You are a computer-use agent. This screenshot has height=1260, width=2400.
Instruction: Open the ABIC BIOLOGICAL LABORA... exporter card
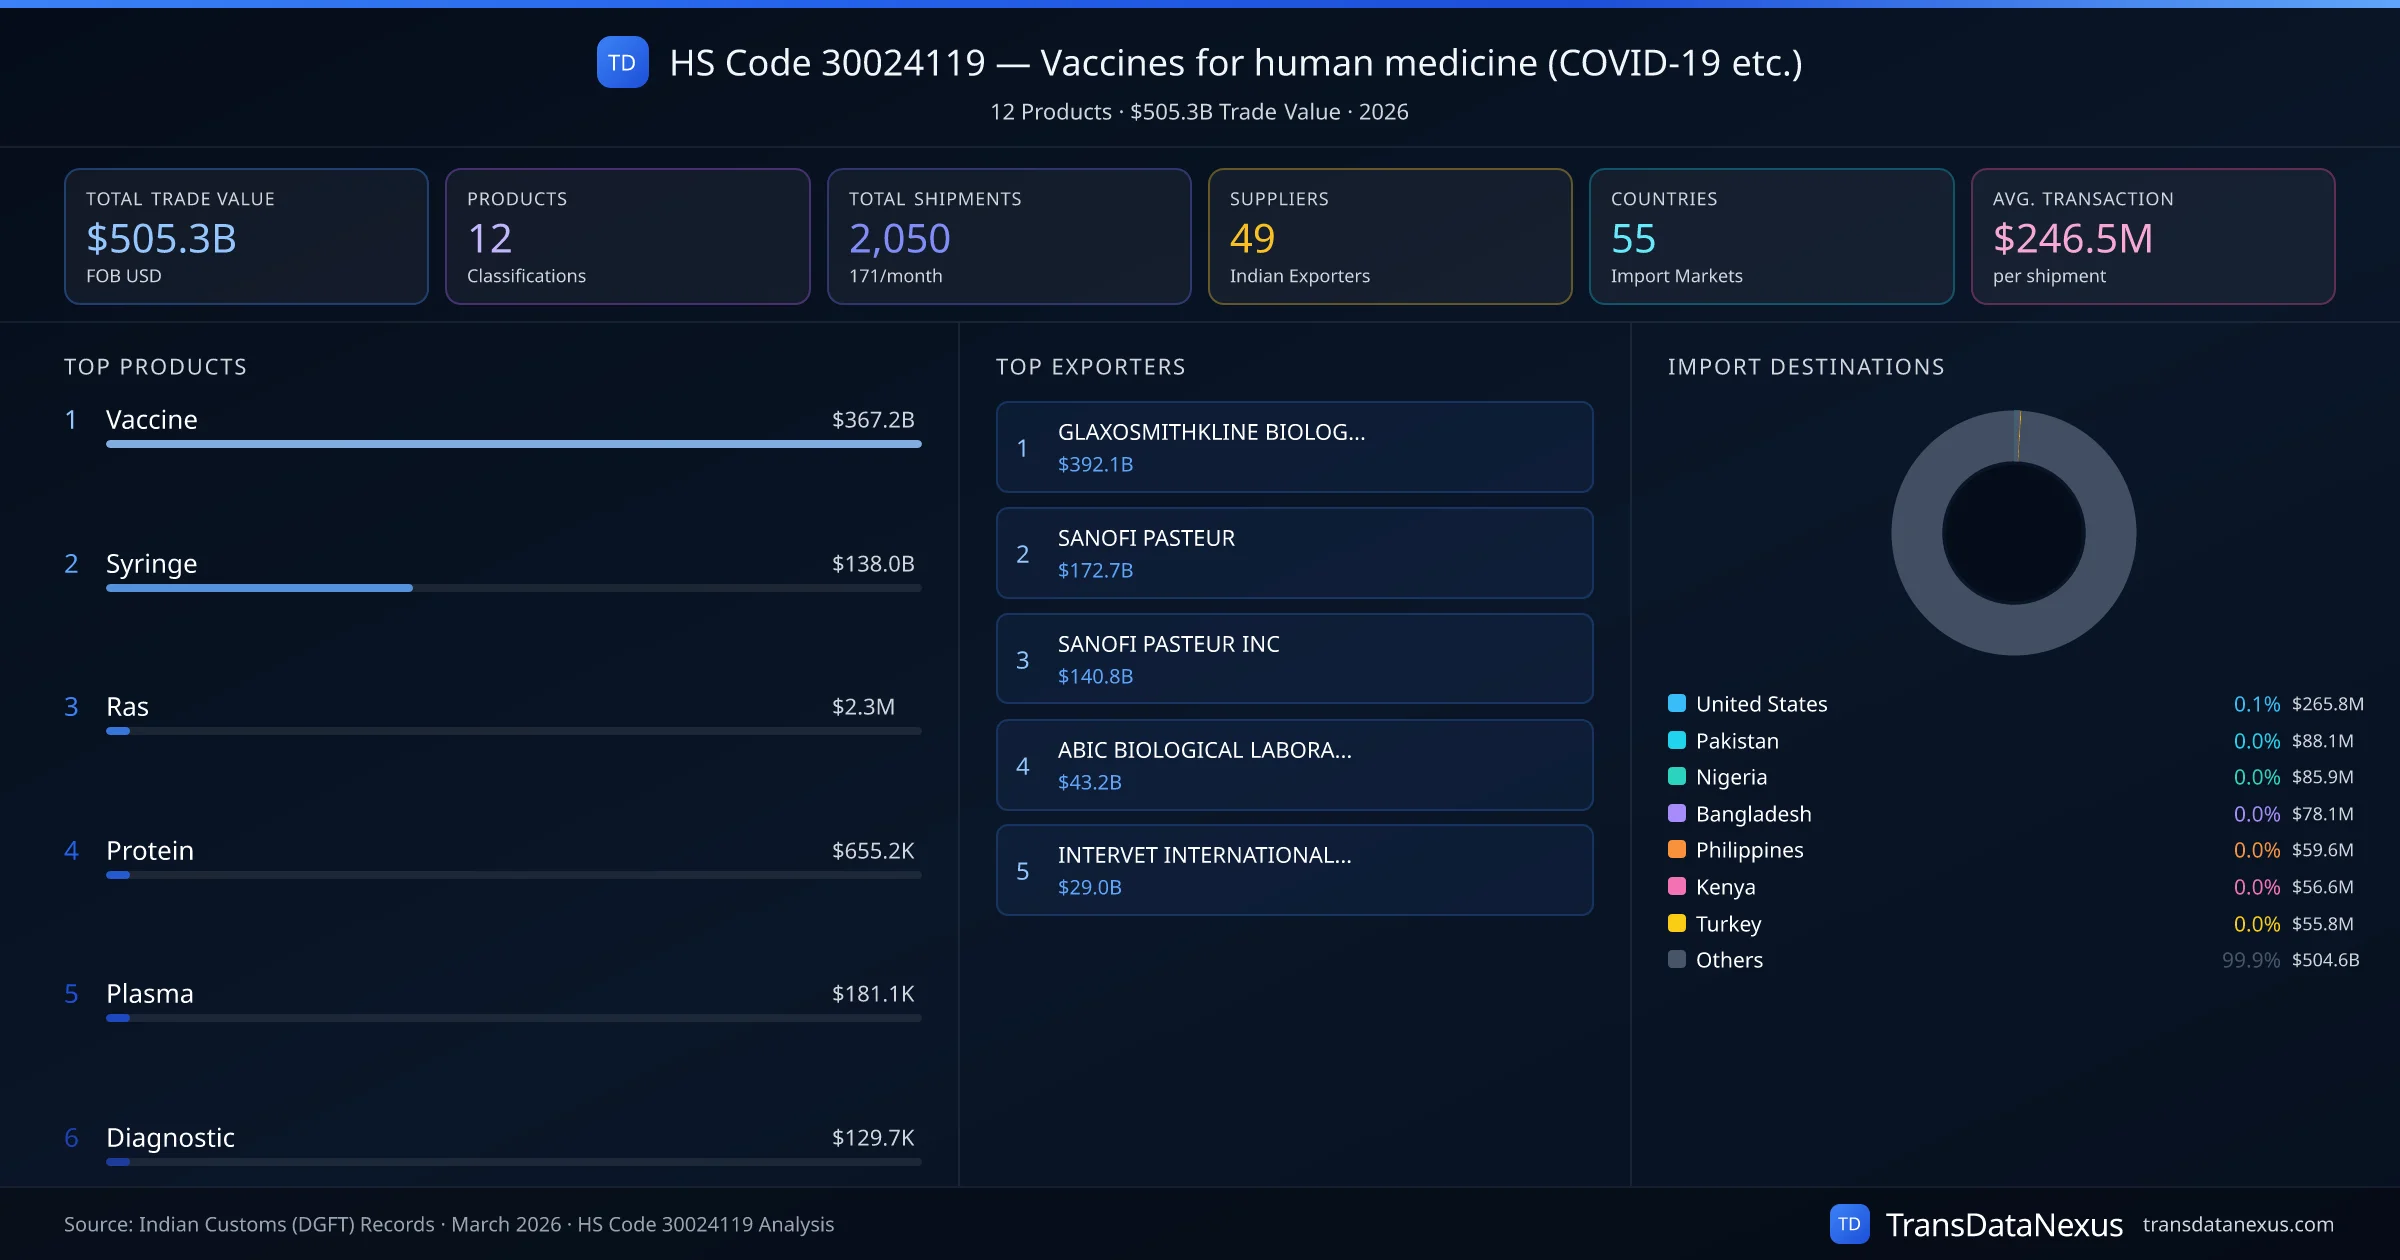[x=1294, y=765]
